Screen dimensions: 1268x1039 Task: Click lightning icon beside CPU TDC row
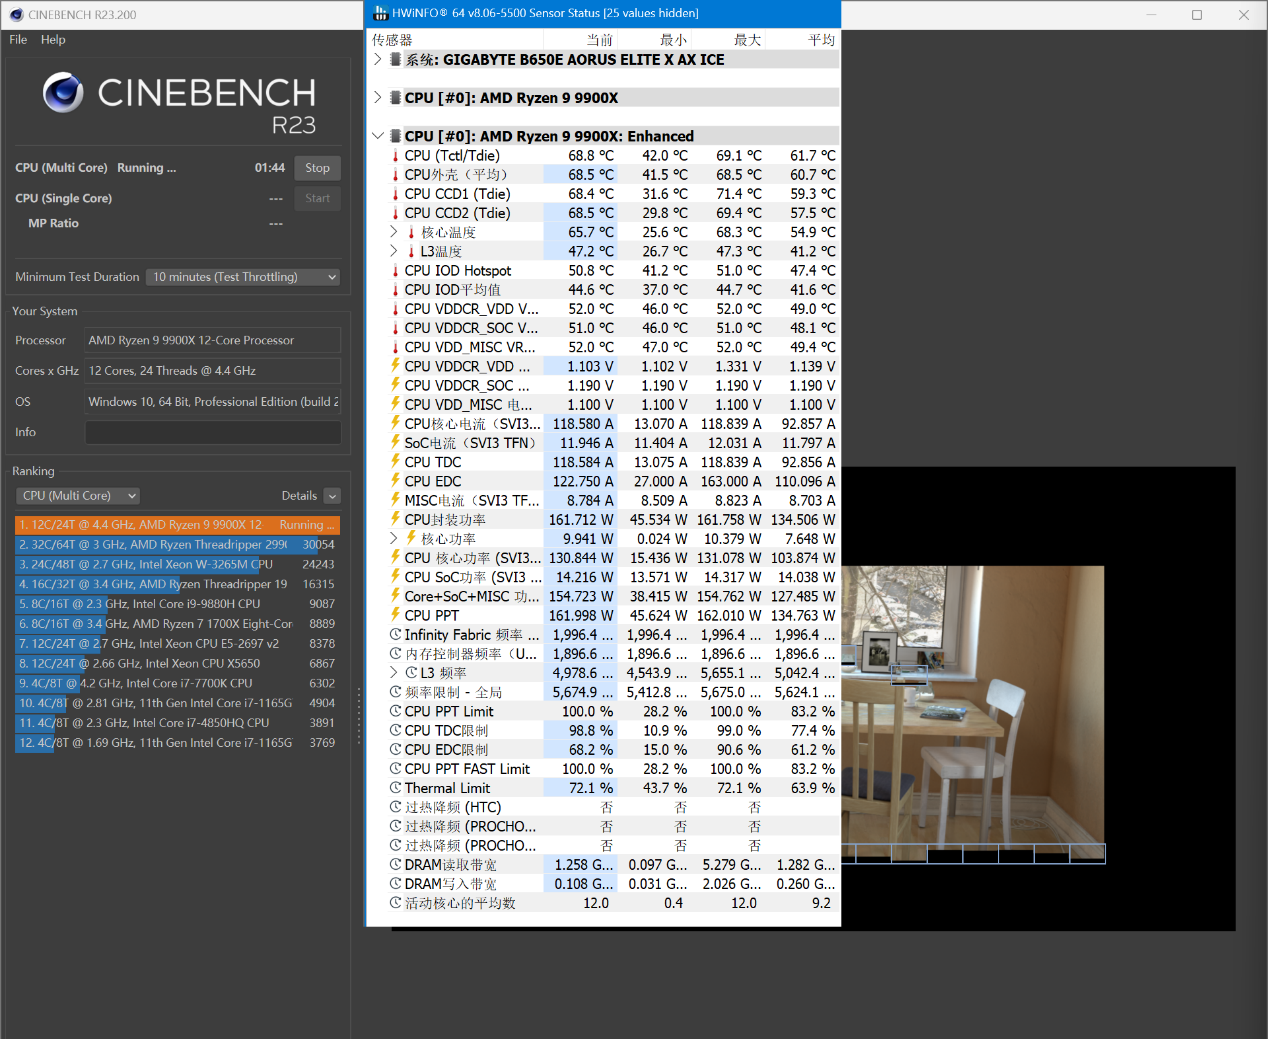pyautogui.click(x=396, y=462)
